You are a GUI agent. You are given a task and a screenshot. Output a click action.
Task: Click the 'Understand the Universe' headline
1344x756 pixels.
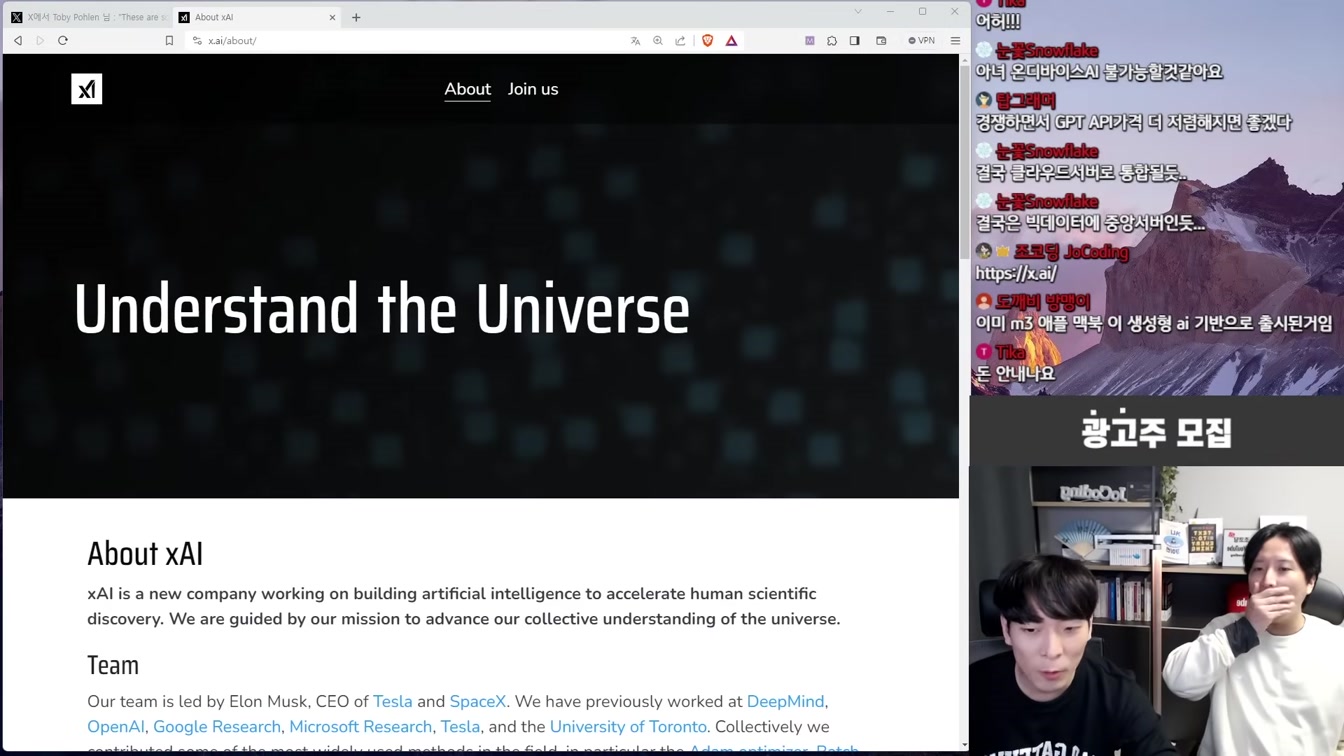coord(381,308)
